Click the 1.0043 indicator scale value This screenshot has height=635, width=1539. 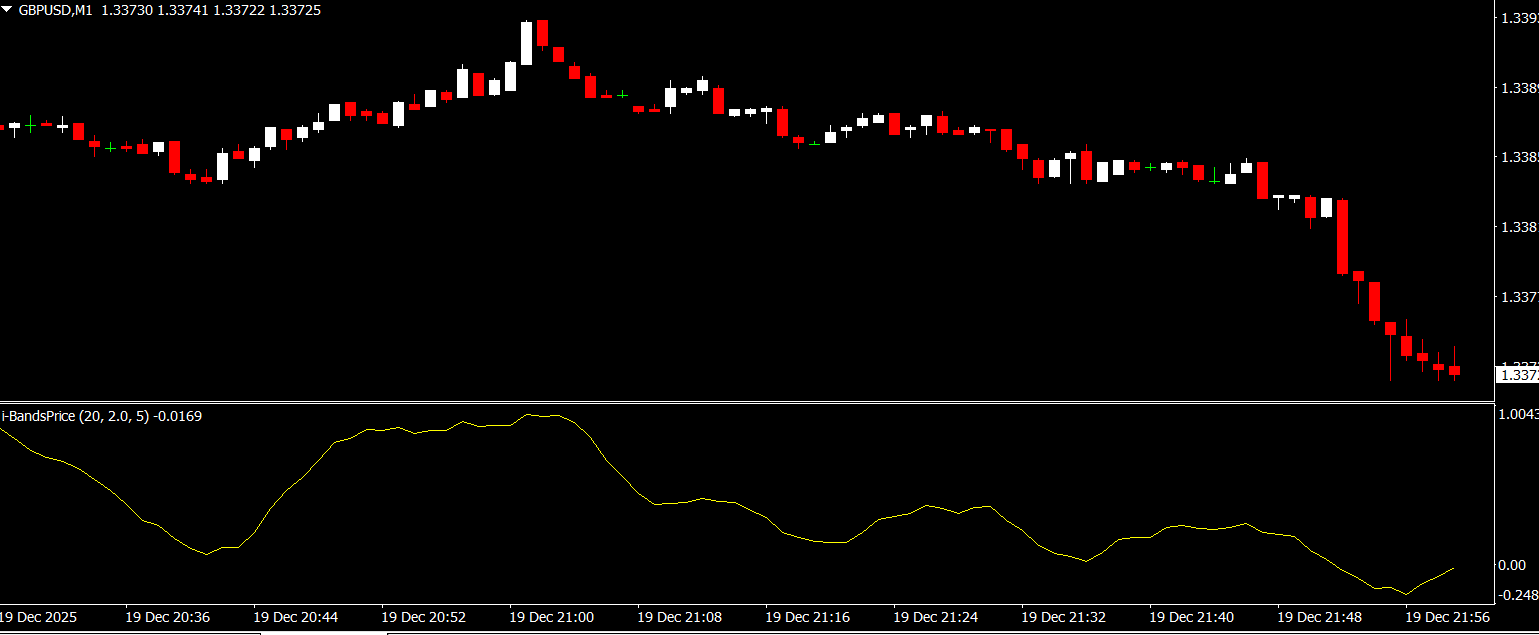pos(1519,414)
